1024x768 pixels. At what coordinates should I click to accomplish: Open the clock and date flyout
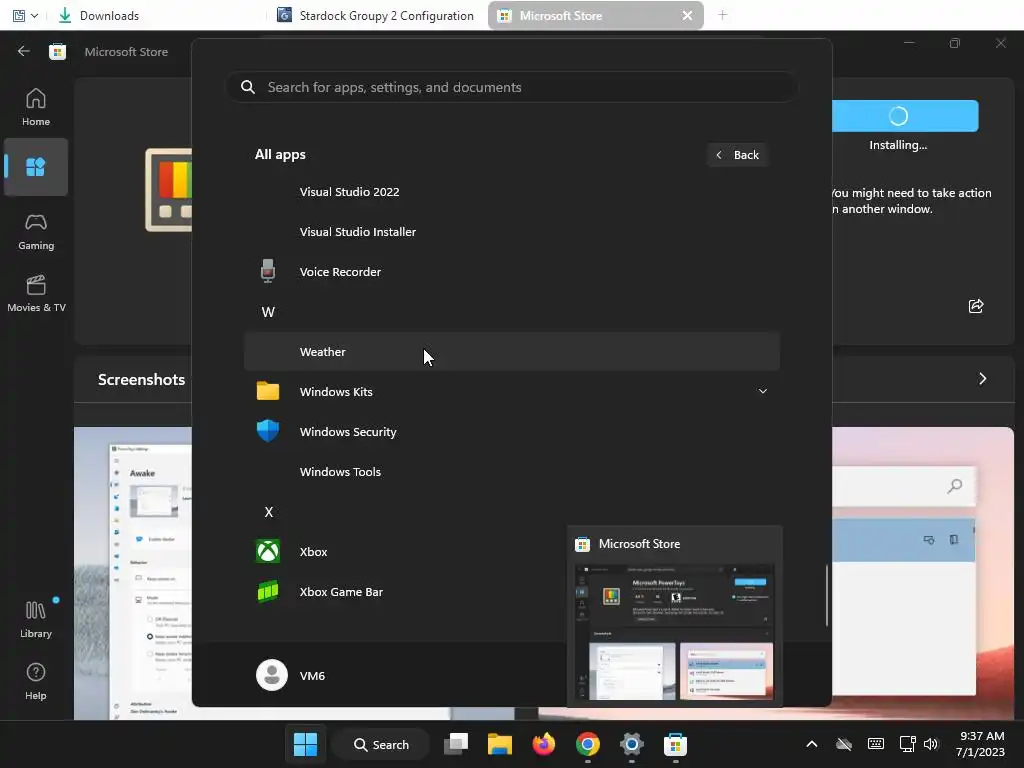tap(980, 744)
